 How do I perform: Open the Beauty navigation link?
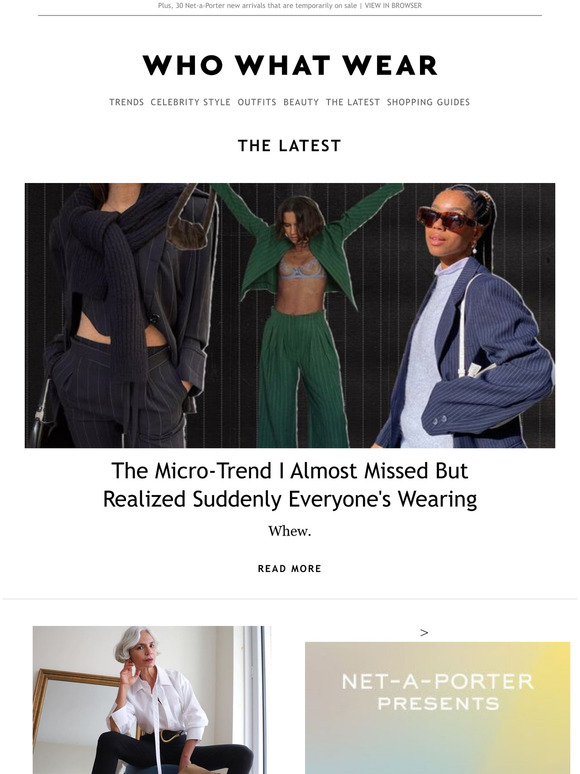click(301, 102)
